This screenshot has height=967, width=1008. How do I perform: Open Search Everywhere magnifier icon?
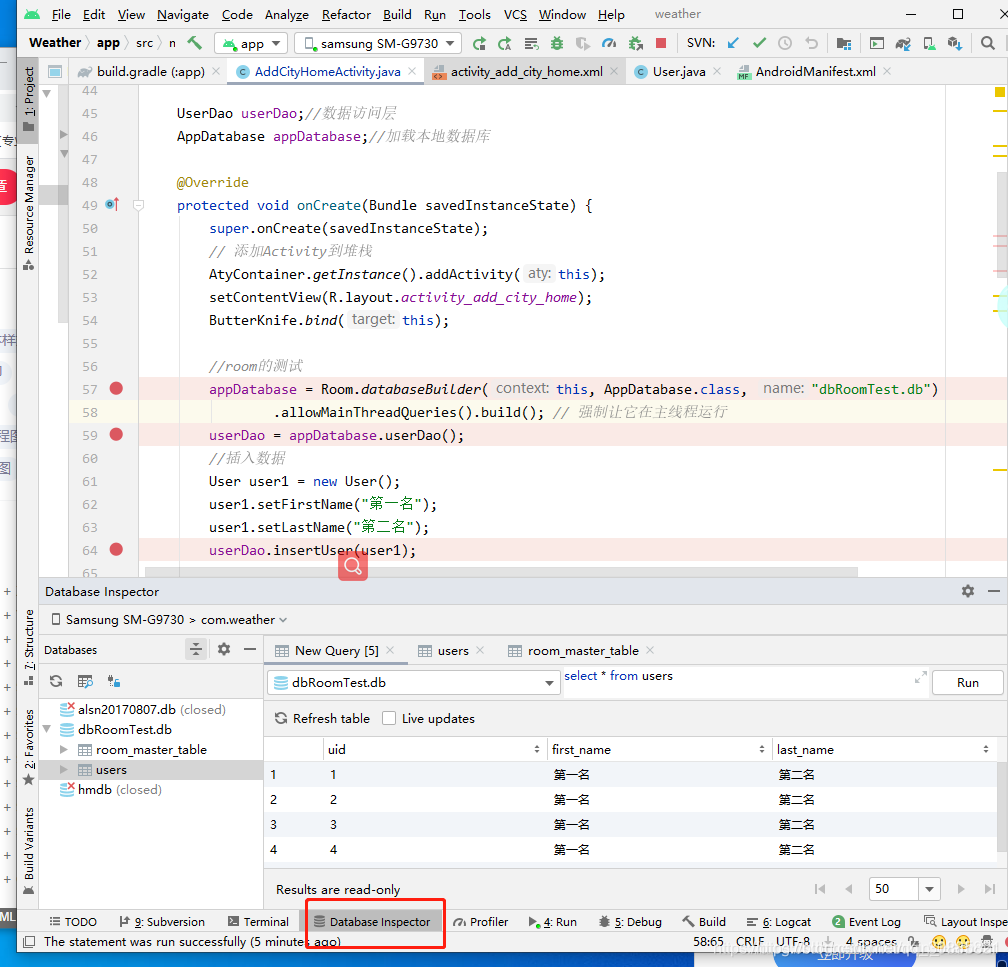987,43
